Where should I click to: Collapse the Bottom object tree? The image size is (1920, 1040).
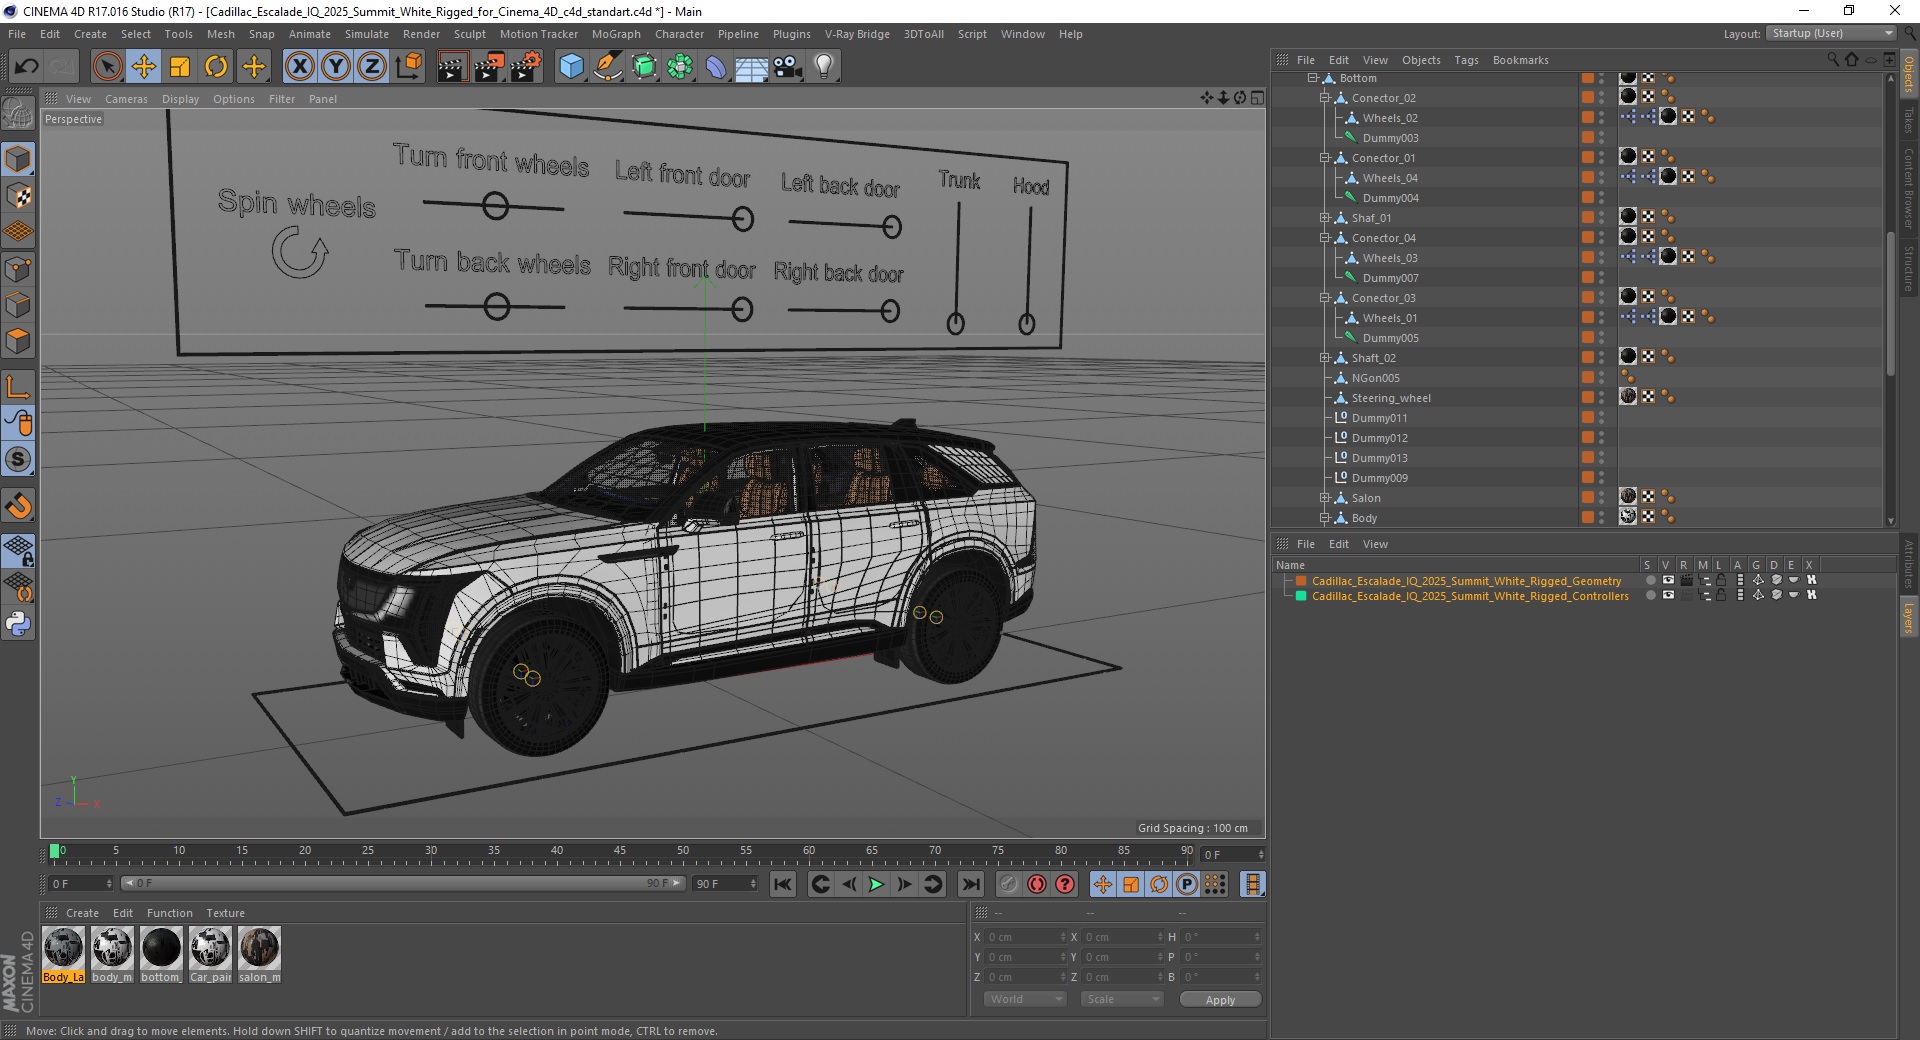(x=1313, y=78)
